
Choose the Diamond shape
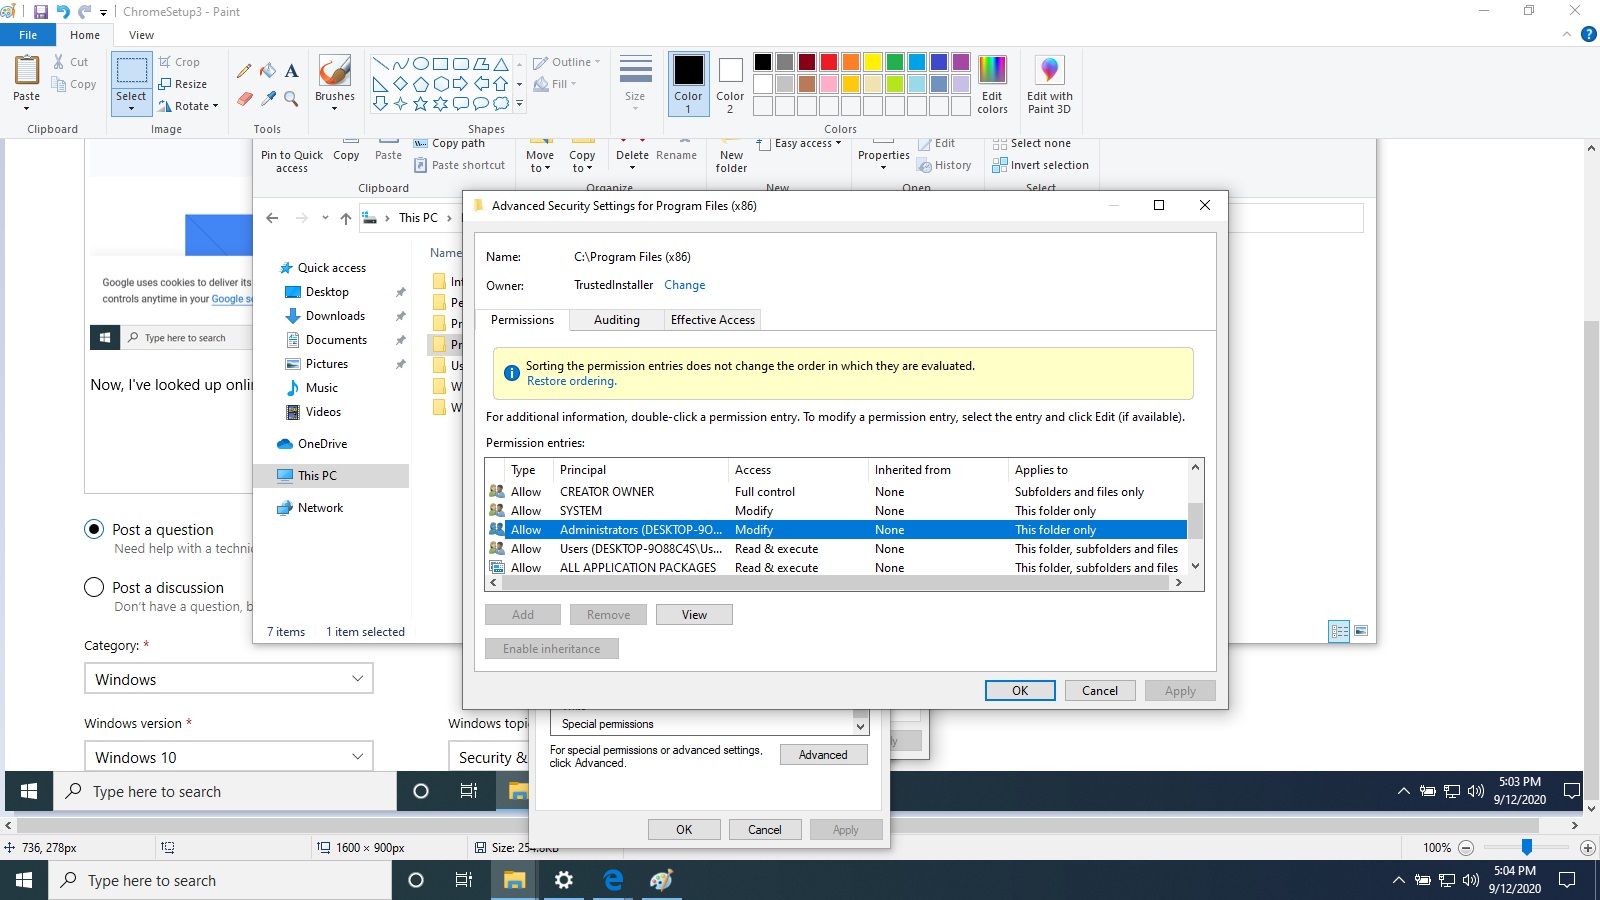coord(401,84)
